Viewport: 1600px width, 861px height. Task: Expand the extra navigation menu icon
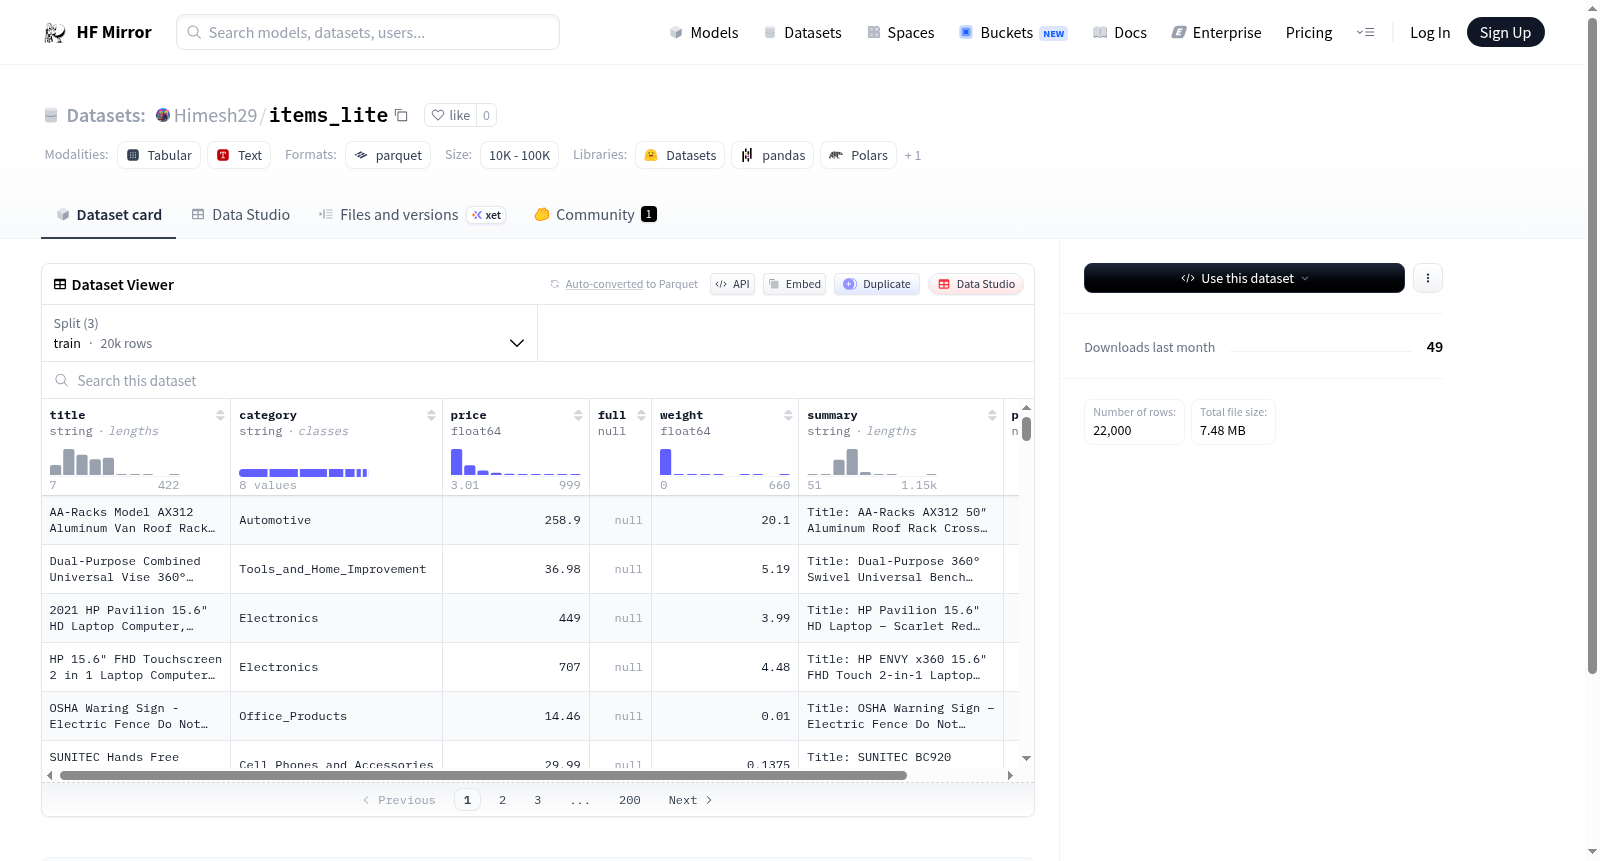(1365, 32)
